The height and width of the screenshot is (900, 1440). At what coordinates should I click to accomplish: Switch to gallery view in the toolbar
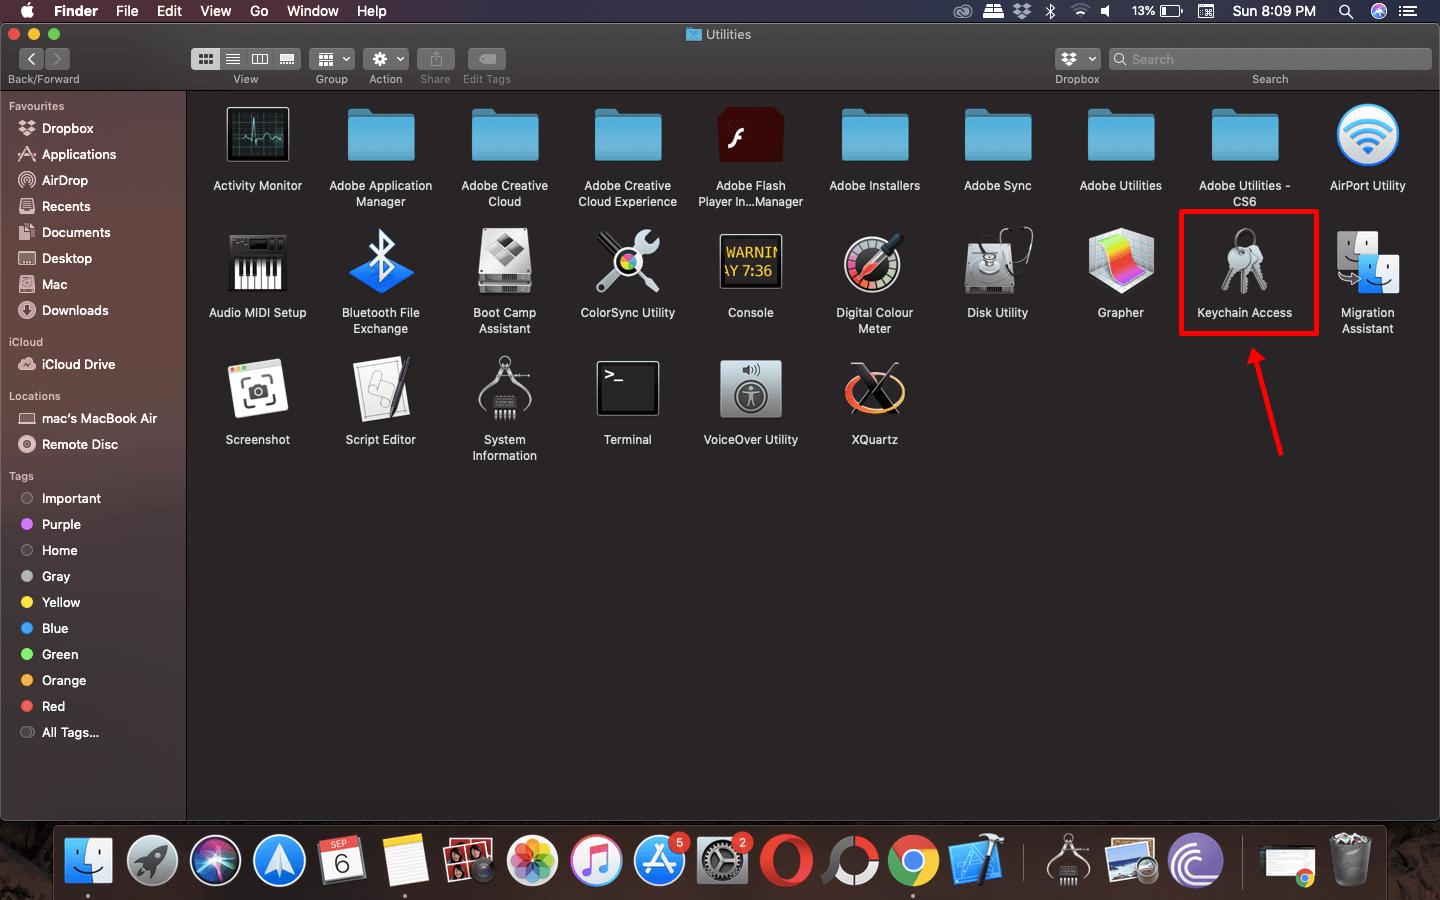pos(287,59)
